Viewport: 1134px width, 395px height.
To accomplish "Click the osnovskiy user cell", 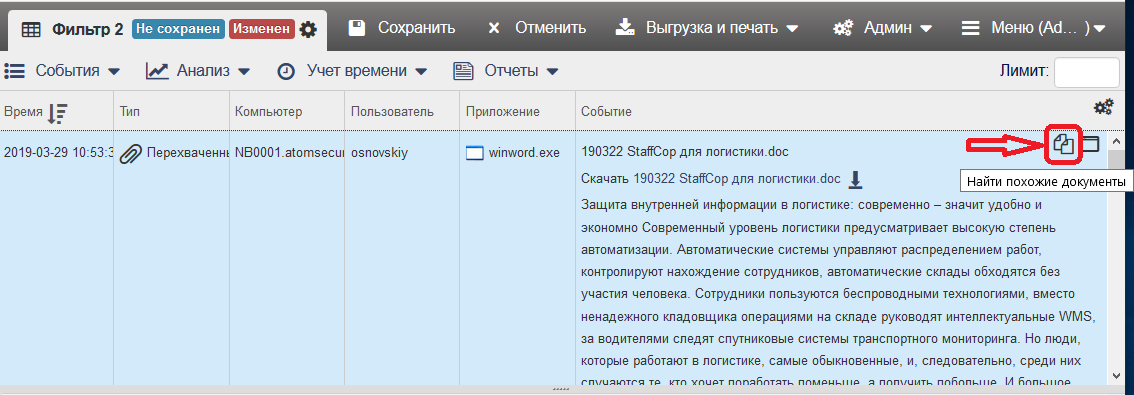I will pyautogui.click(x=380, y=153).
